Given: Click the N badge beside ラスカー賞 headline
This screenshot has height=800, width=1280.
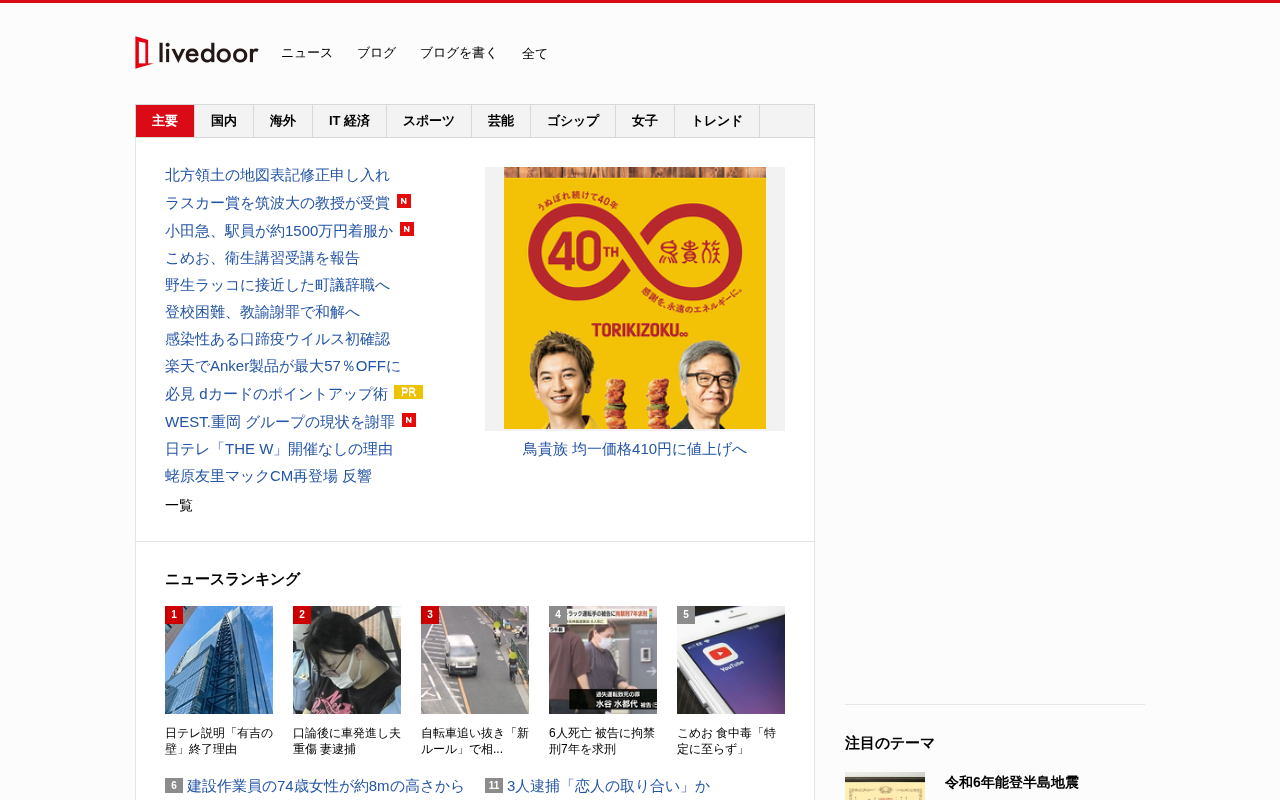Looking at the screenshot, I should 404,201.
